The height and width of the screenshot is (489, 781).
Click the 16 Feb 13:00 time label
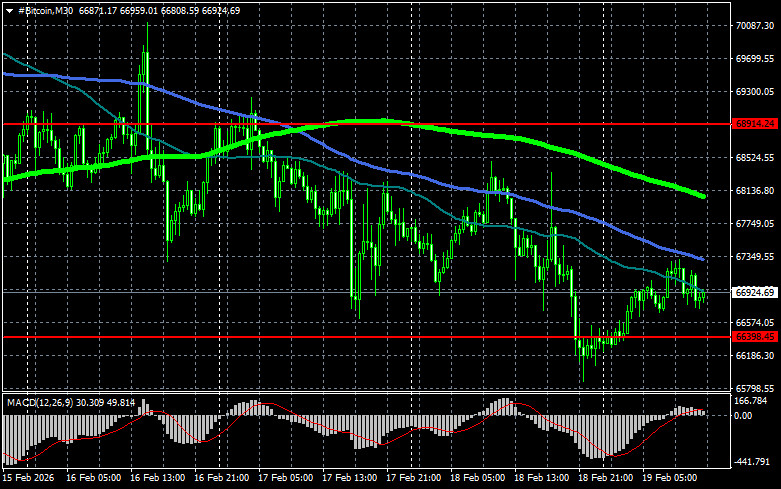point(157,478)
